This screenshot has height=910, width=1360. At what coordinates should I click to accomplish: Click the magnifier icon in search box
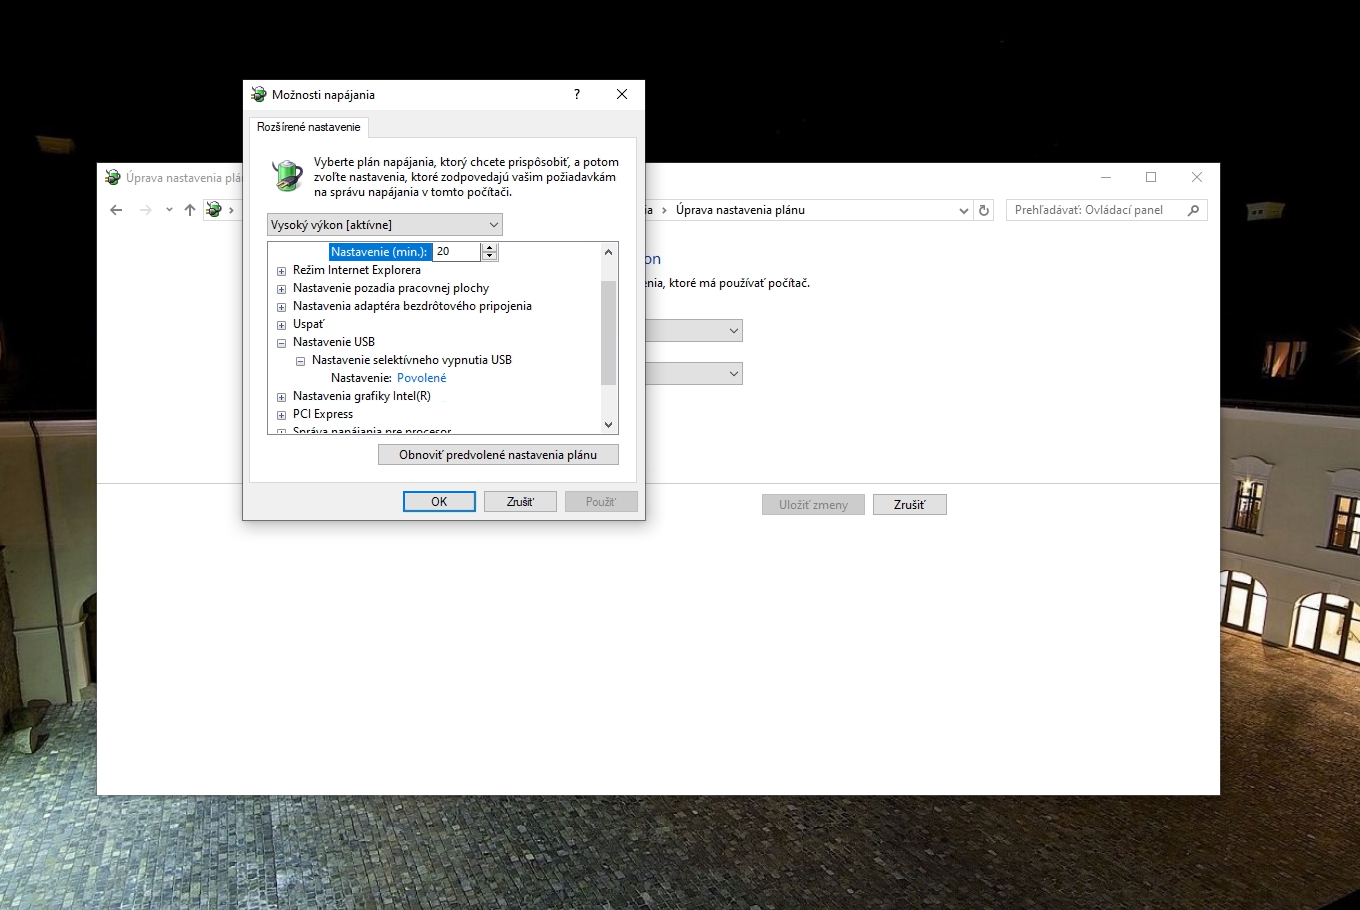(1193, 210)
